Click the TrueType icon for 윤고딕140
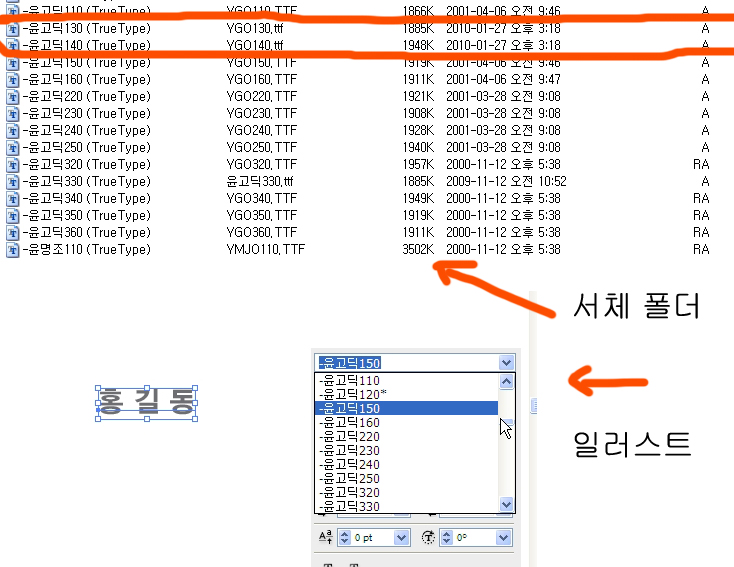The width and height of the screenshot is (734, 567). click(x=13, y=45)
